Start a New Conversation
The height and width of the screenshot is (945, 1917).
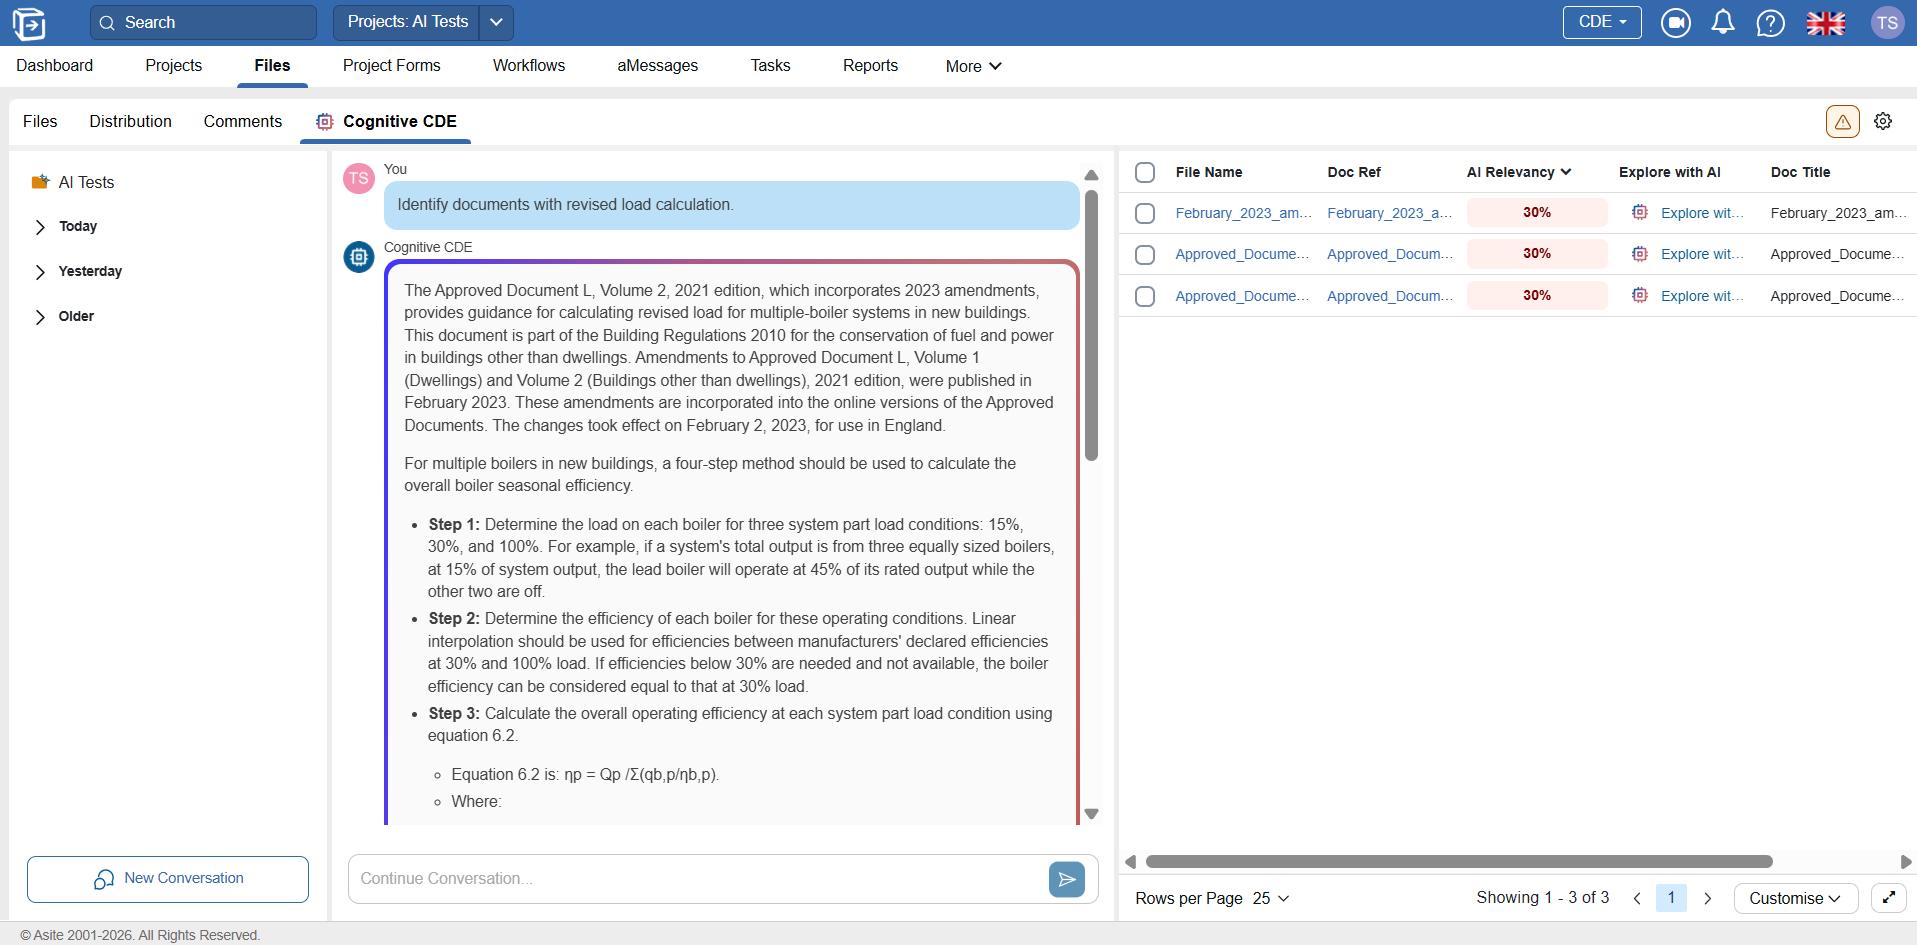[167, 879]
